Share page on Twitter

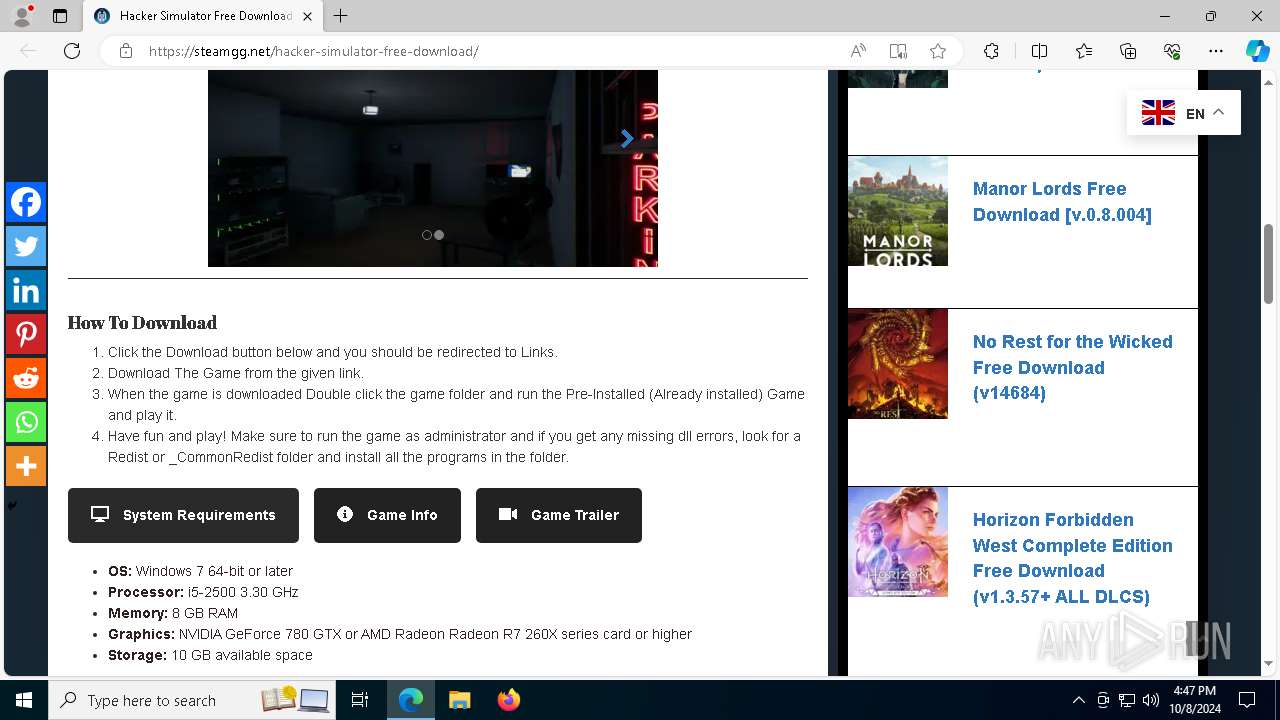[x=26, y=246]
